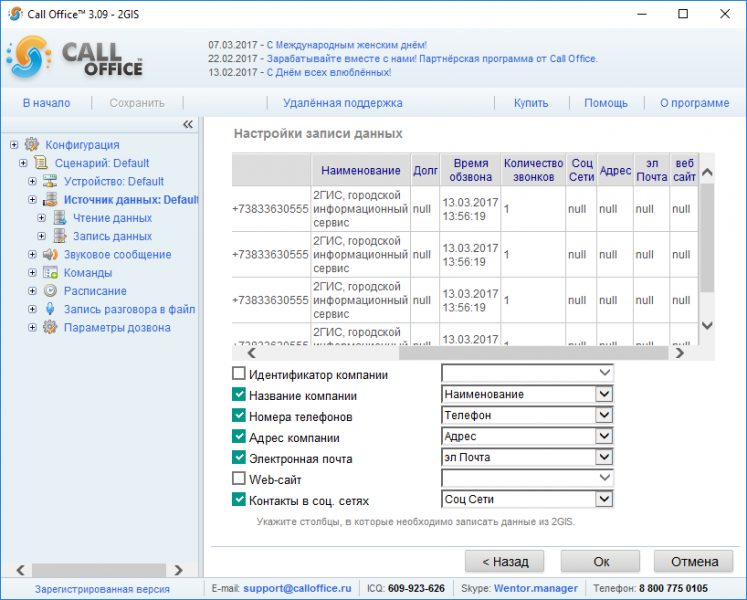Click the Запись разговора microphone icon
The image size is (747, 600).
(x=50, y=309)
